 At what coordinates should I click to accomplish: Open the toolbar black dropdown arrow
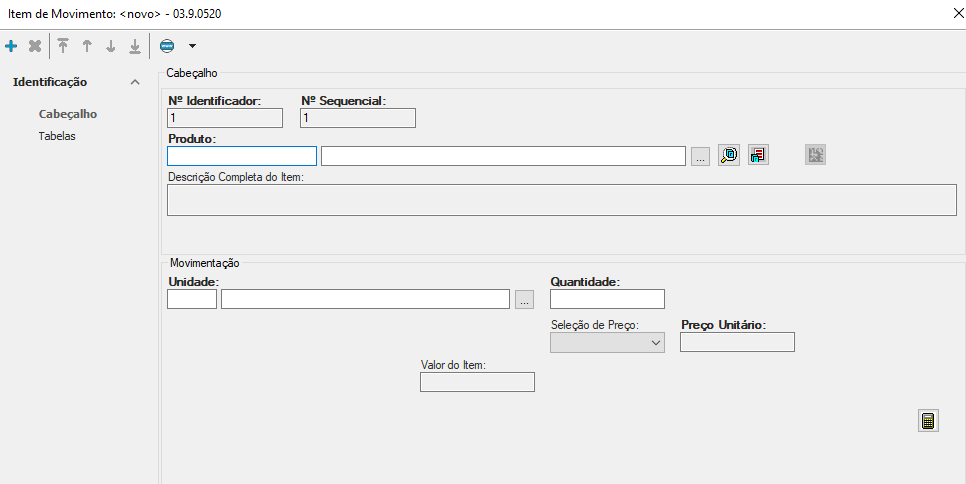[192, 46]
